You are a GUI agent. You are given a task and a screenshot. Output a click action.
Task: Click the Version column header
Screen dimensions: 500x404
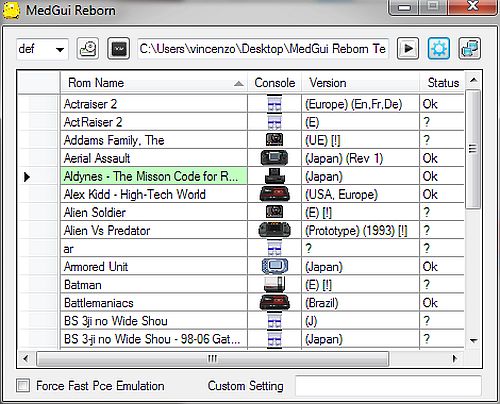pyautogui.click(x=360, y=82)
